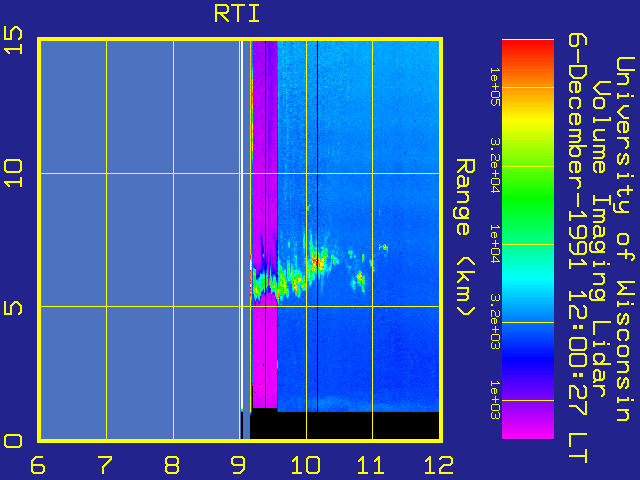Click the 1e+05 colorbar label

pyautogui.click(x=495, y=87)
